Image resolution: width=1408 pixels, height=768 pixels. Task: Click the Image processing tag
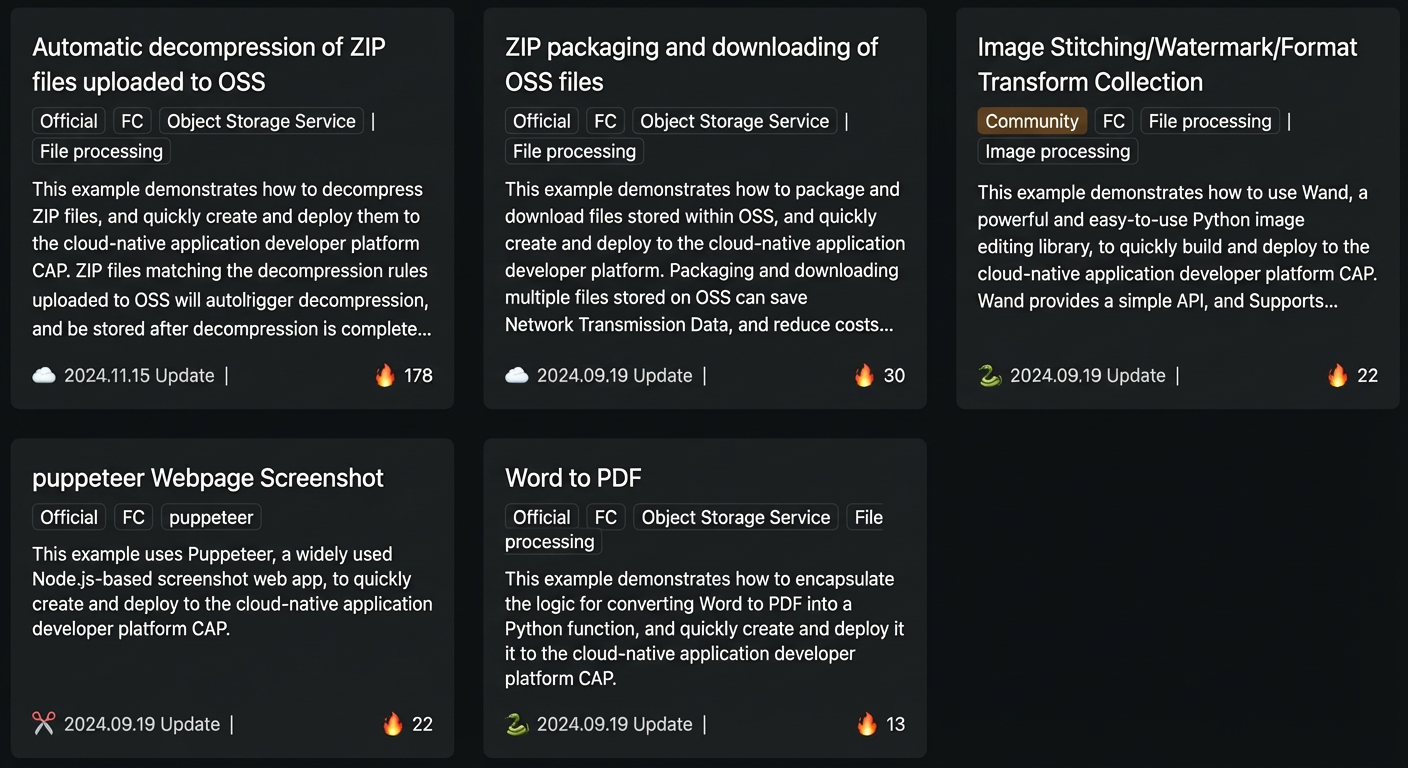point(1058,151)
